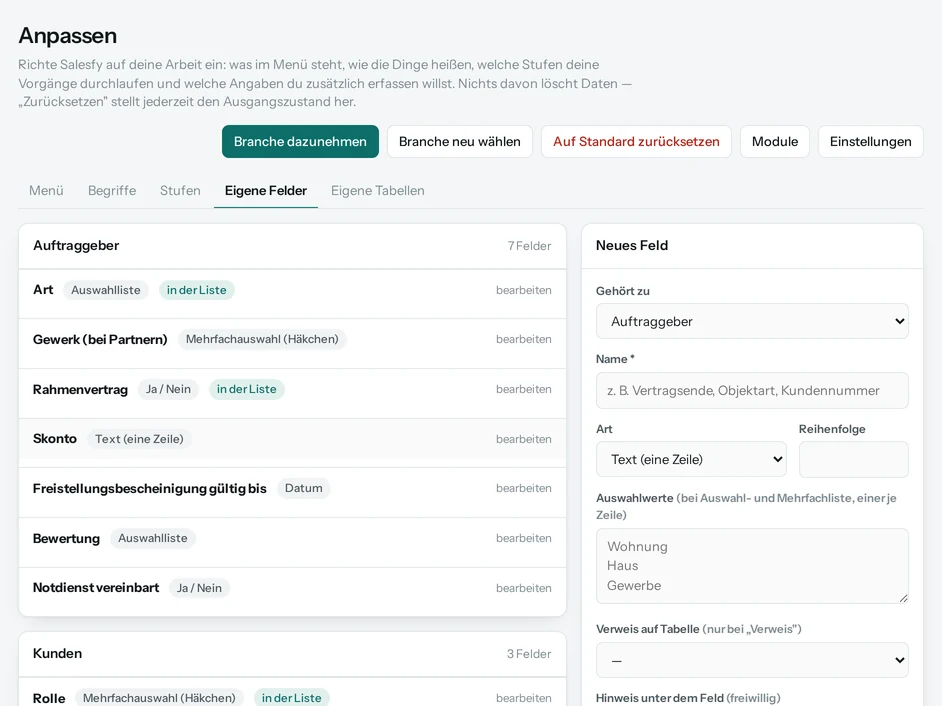Expand the Gehört zu dropdown
Screen dimensions: 942x706
(x=752, y=321)
